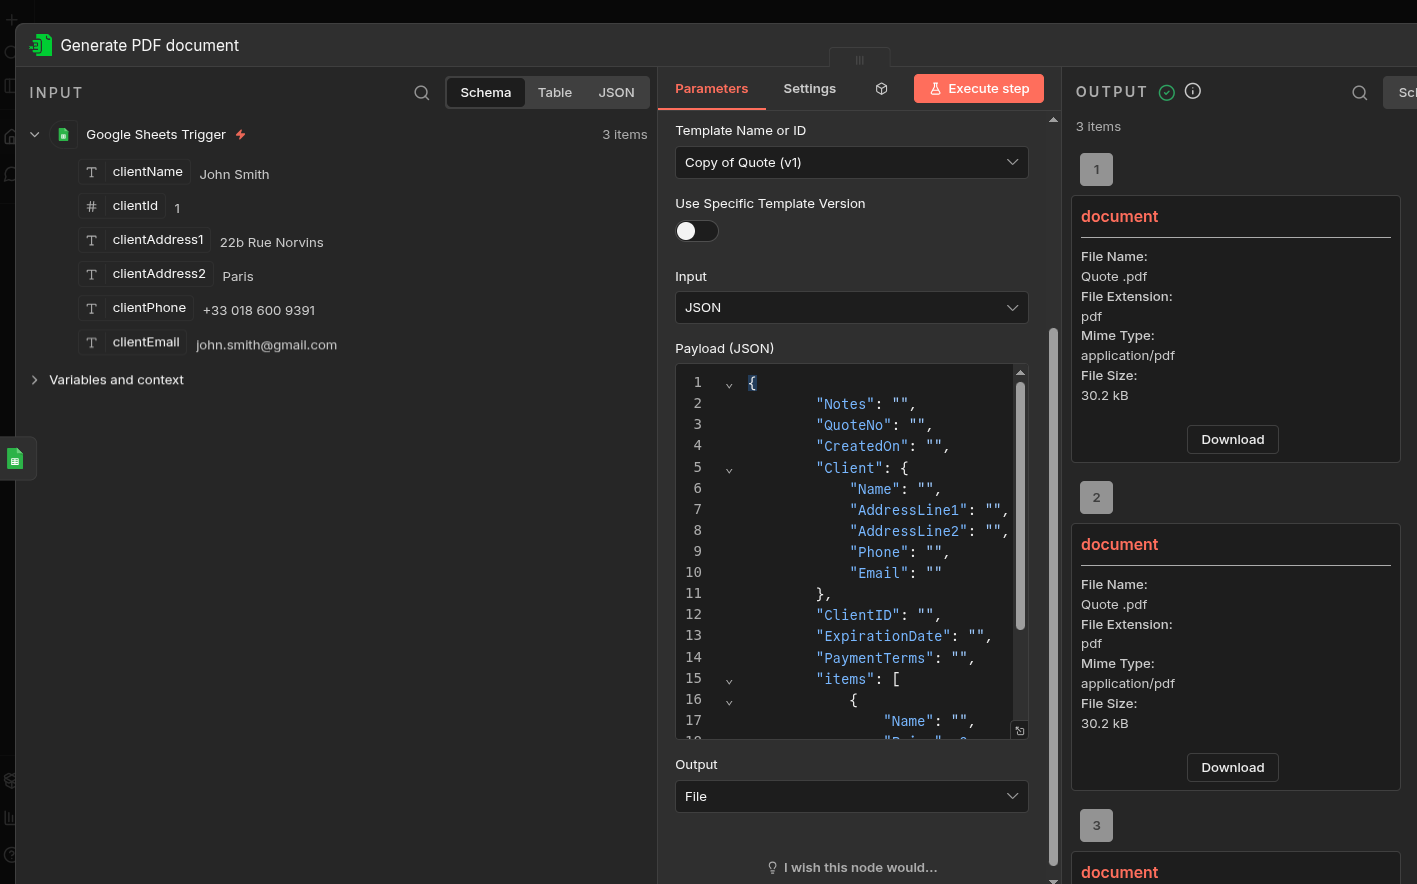1417x884 pixels.
Task: Collapse the Google Sheets Trigger item
Action: click(x=34, y=134)
